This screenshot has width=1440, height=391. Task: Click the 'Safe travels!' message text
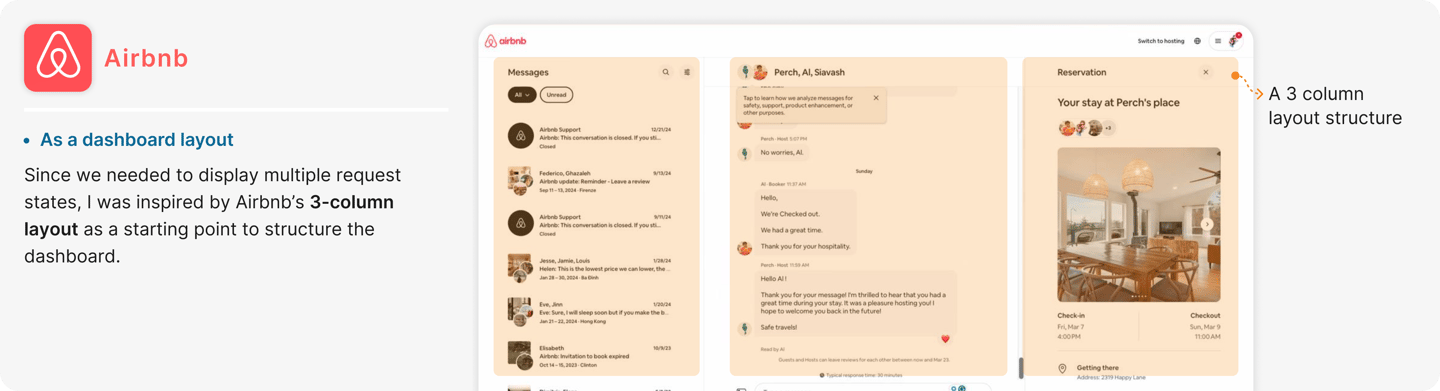(x=780, y=326)
